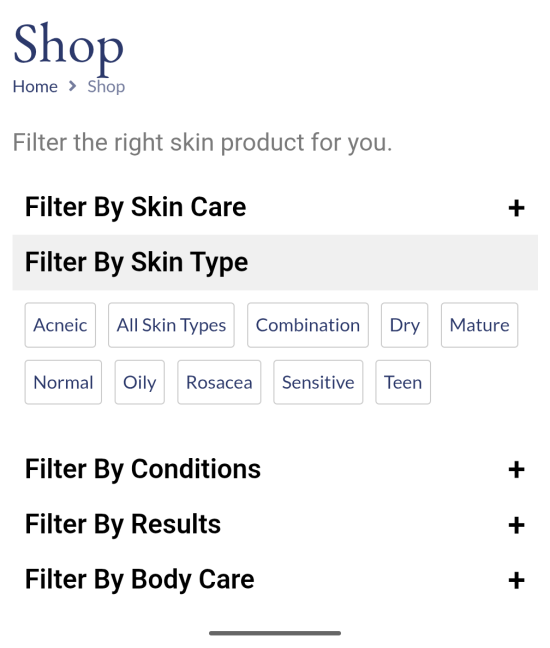Image resolution: width=550 pixels, height=648 pixels.
Task: Toggle the Combination skin type filter
Action: (308, 325)
